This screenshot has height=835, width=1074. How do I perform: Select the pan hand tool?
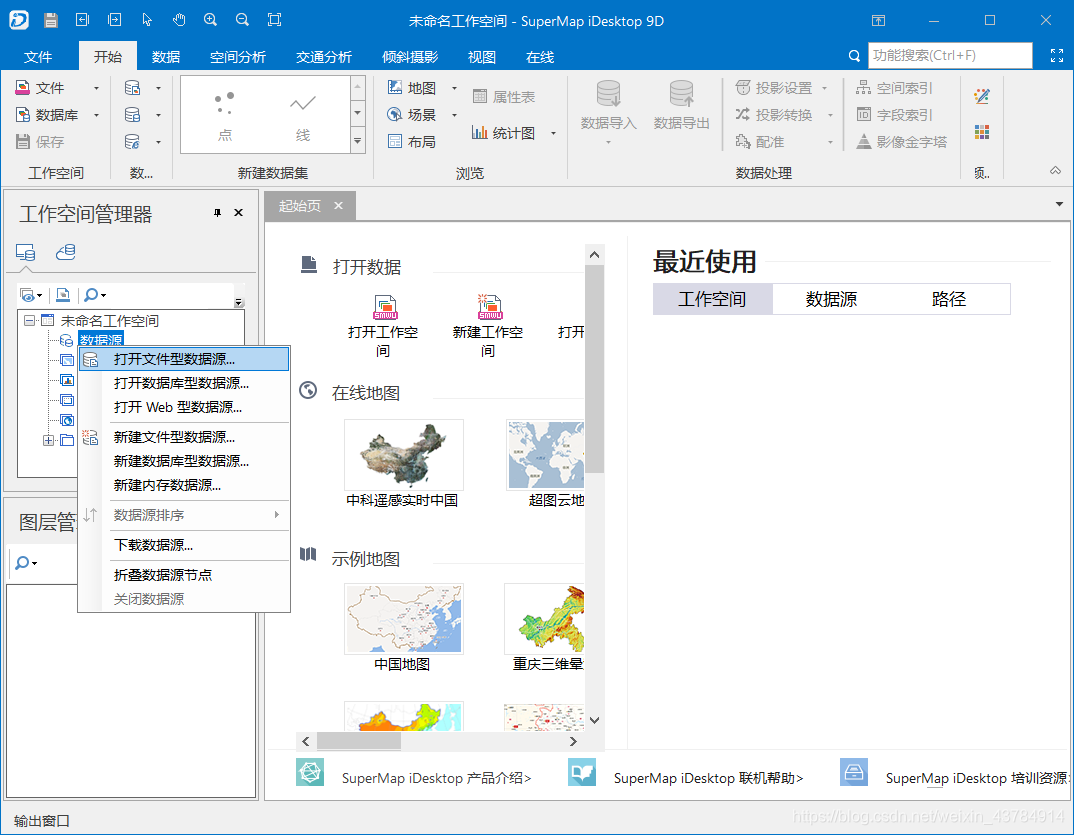tap(179, 20)
